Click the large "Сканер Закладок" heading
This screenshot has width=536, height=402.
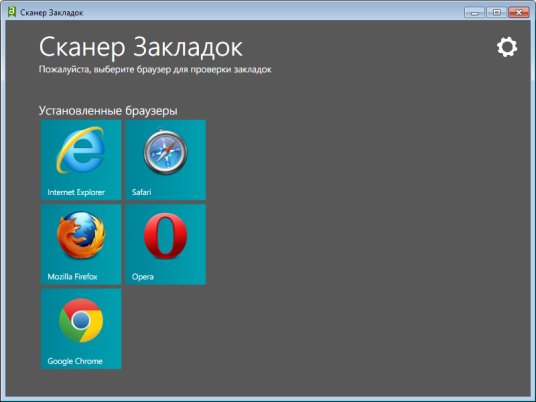[x=141, y=47]
